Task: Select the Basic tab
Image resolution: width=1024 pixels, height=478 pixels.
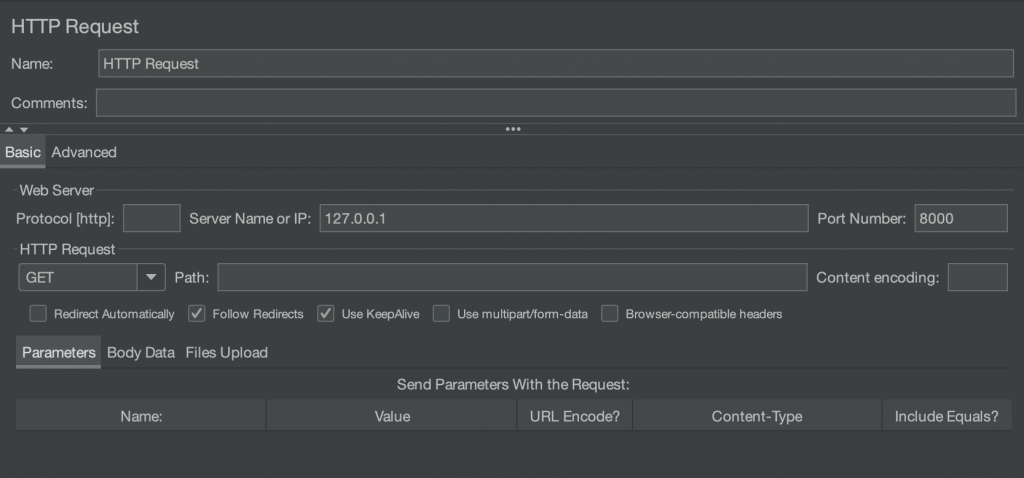Action: click(x=23, y=152)
